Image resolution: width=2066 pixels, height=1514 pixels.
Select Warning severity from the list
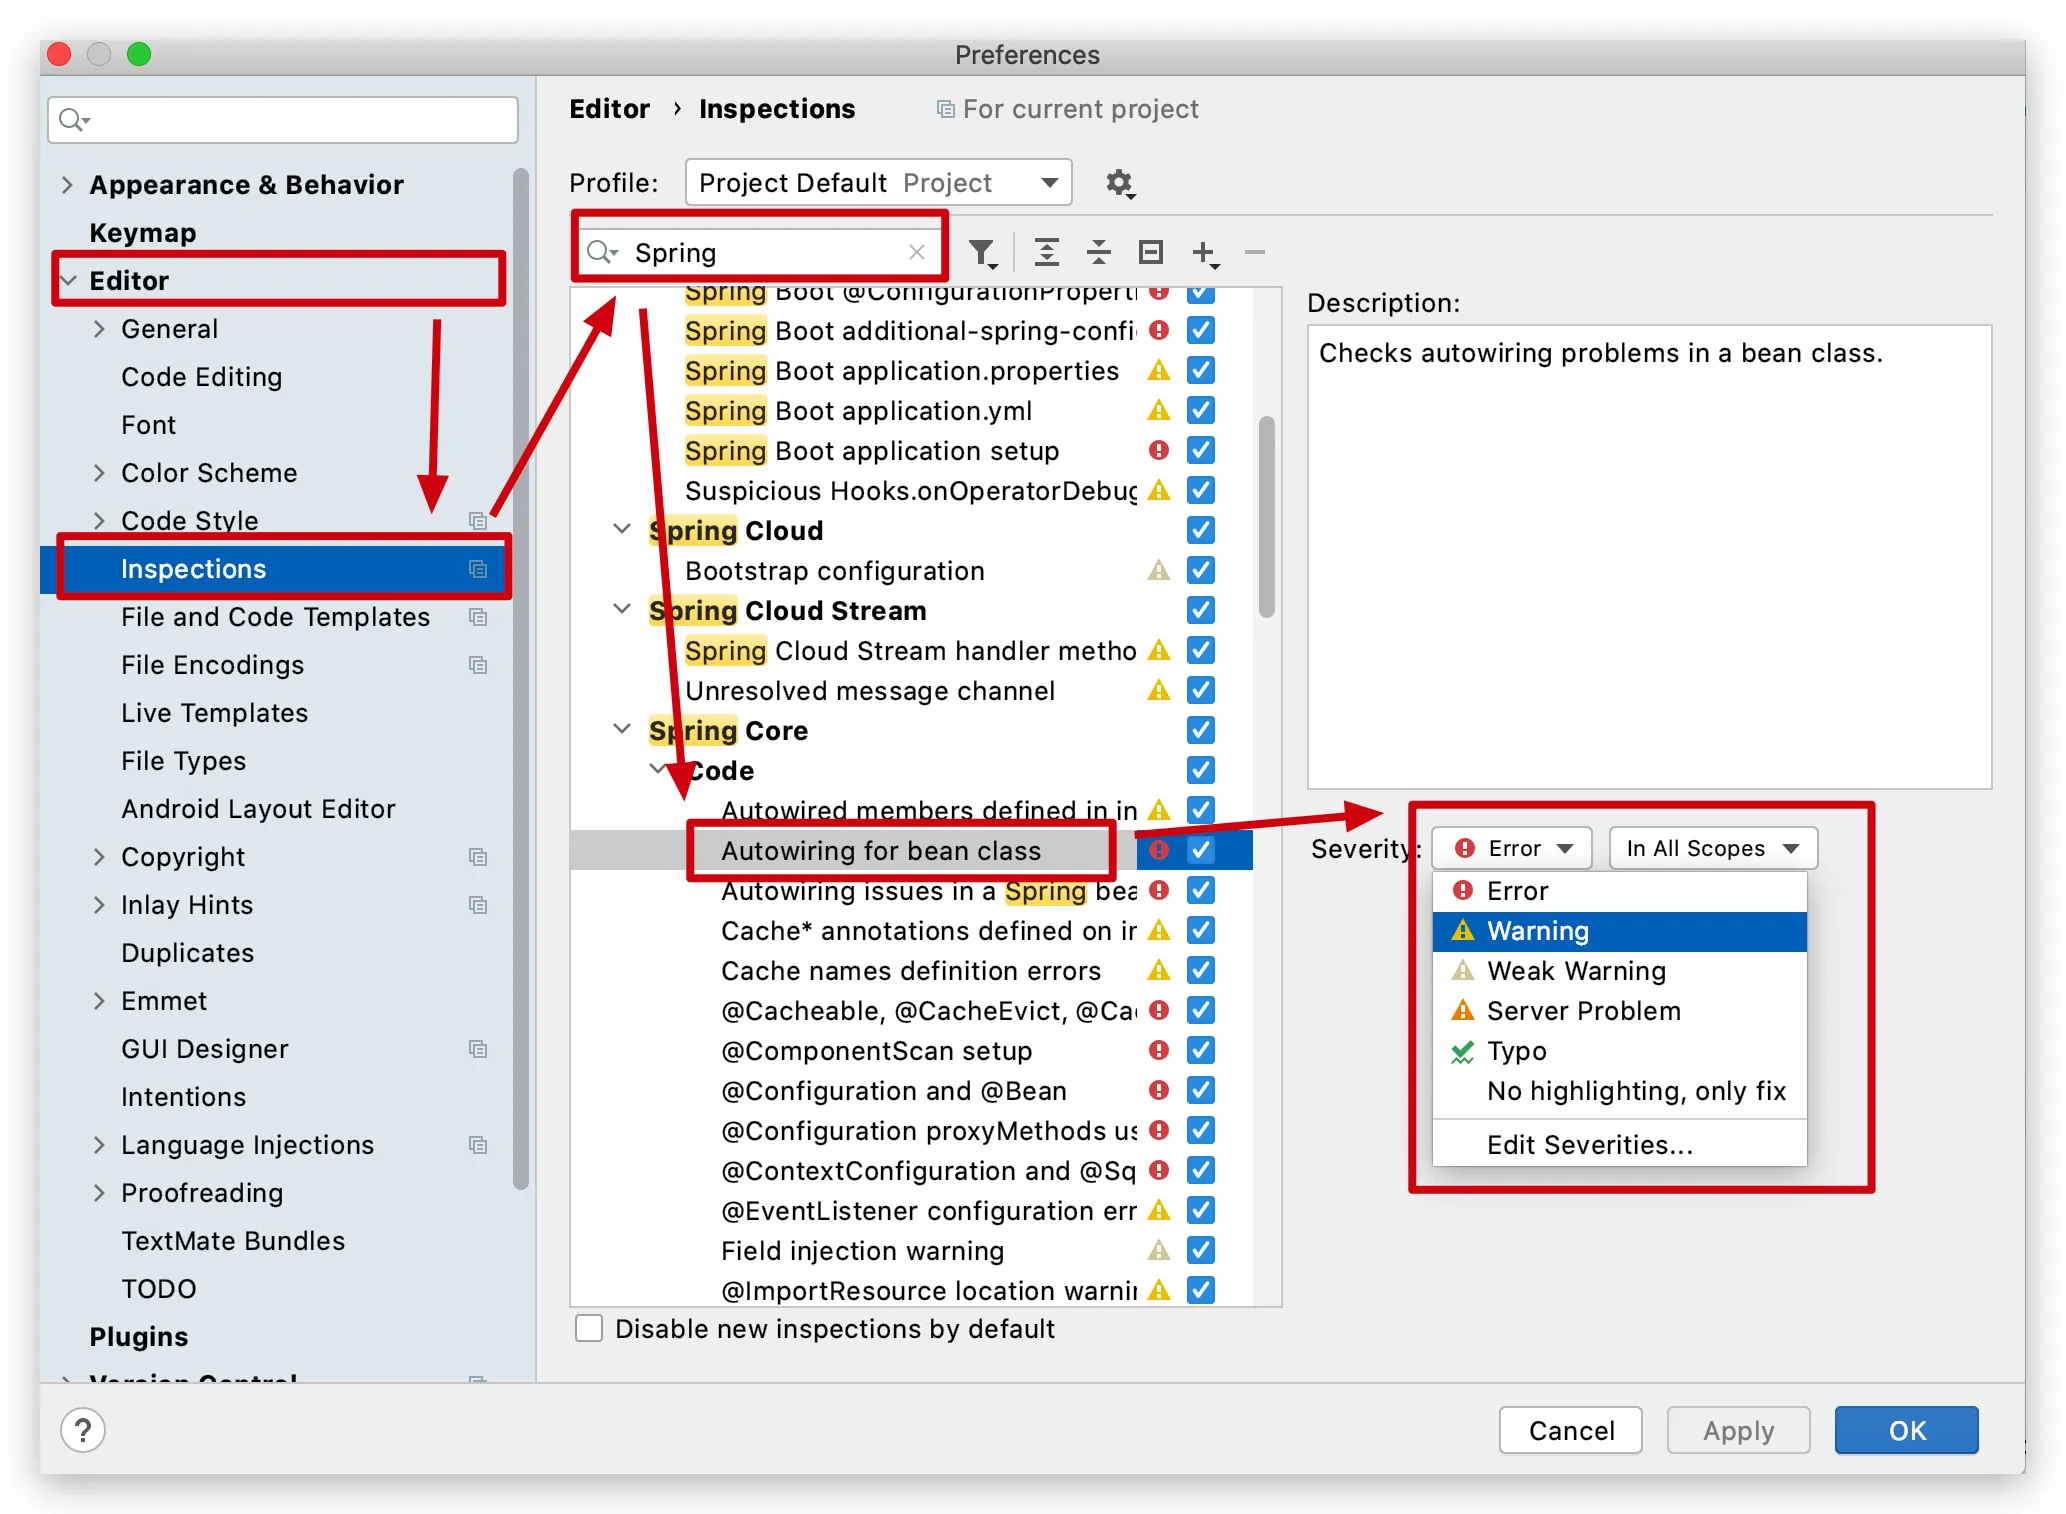click(x=1619, y=931)
